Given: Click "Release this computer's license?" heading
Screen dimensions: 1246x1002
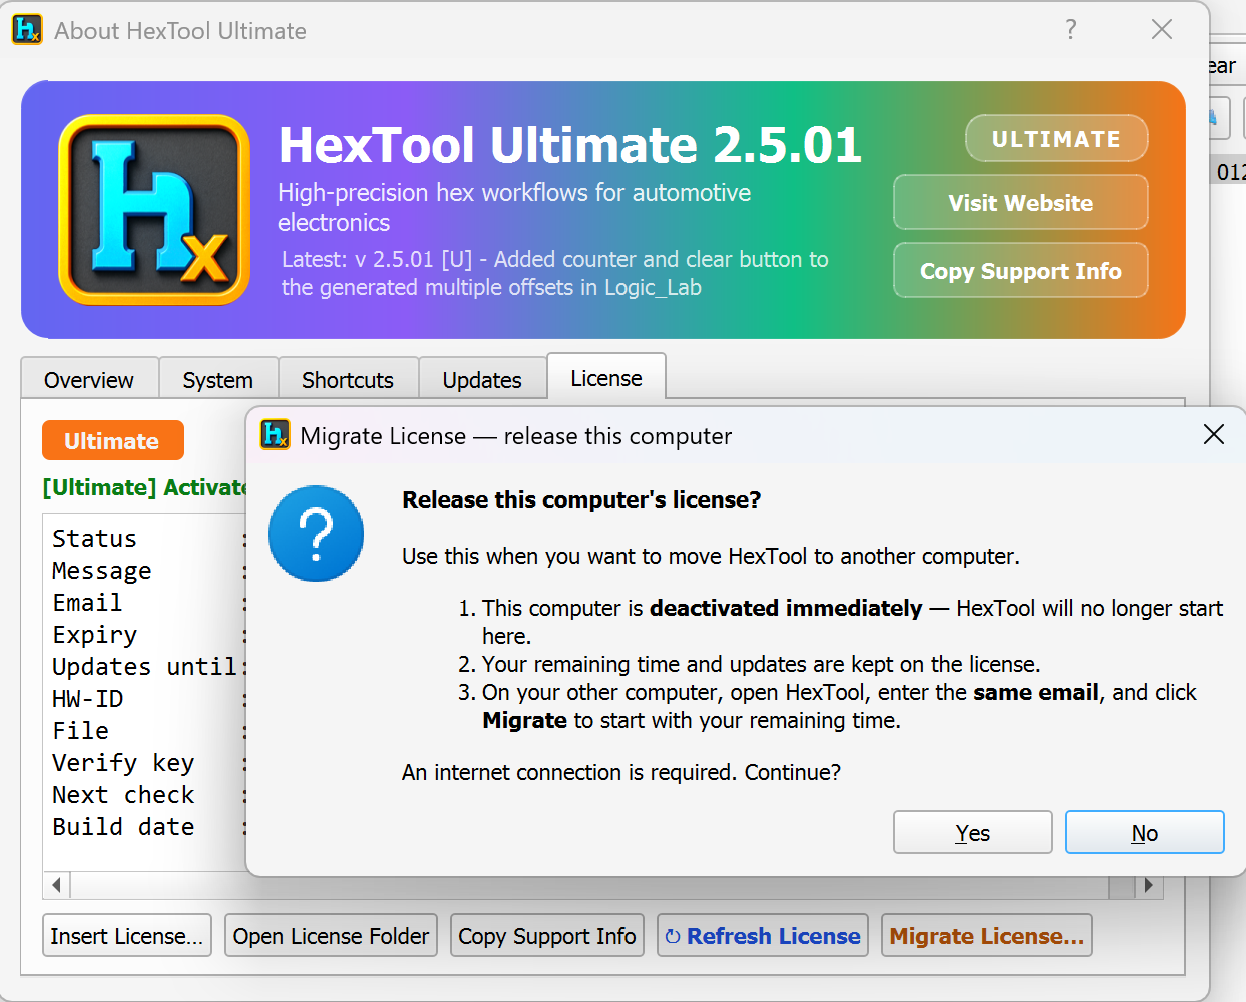Looking at the screenshot, I should tap(582, 500).
